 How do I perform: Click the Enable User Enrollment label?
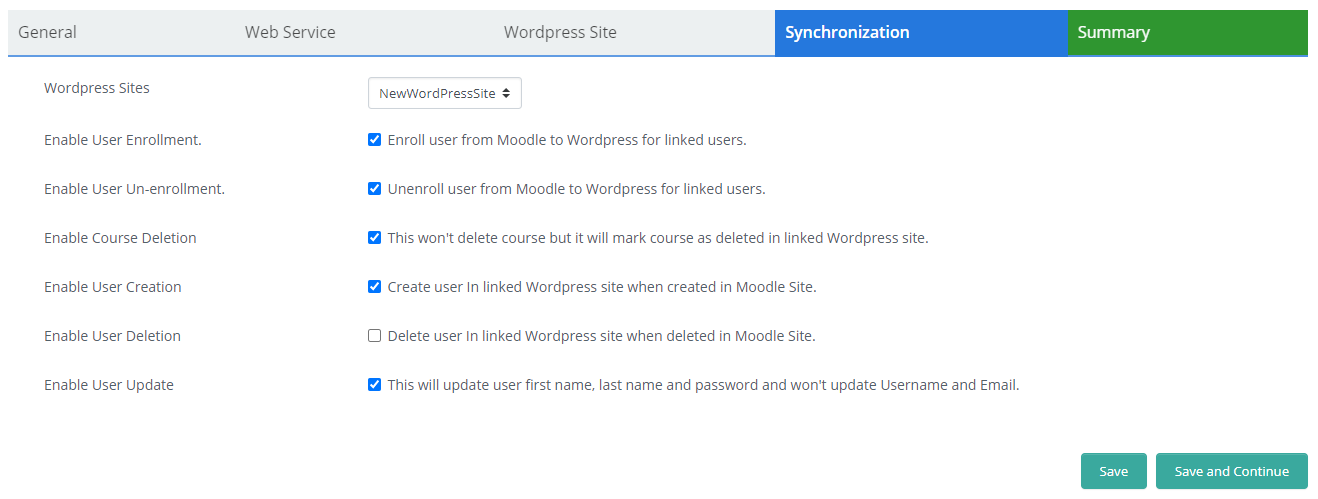click(123, 140)
